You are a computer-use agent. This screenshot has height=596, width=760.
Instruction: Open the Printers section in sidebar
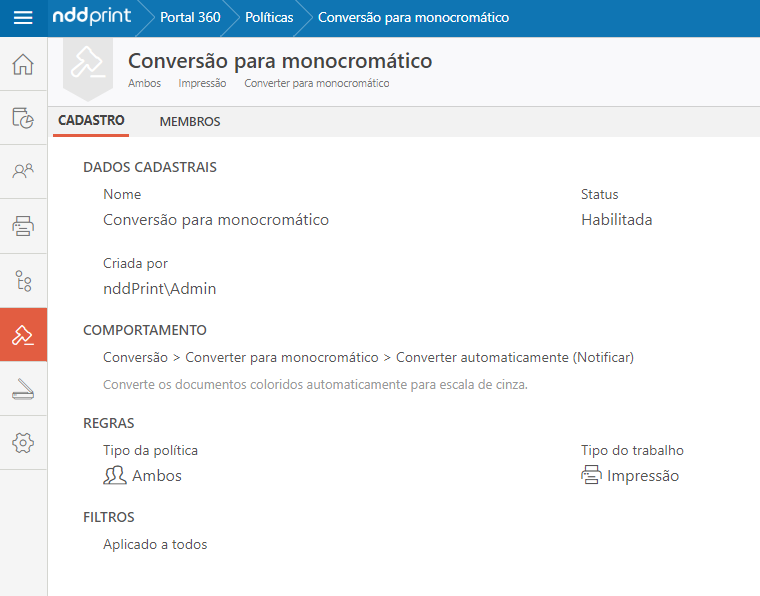point(23,226)
